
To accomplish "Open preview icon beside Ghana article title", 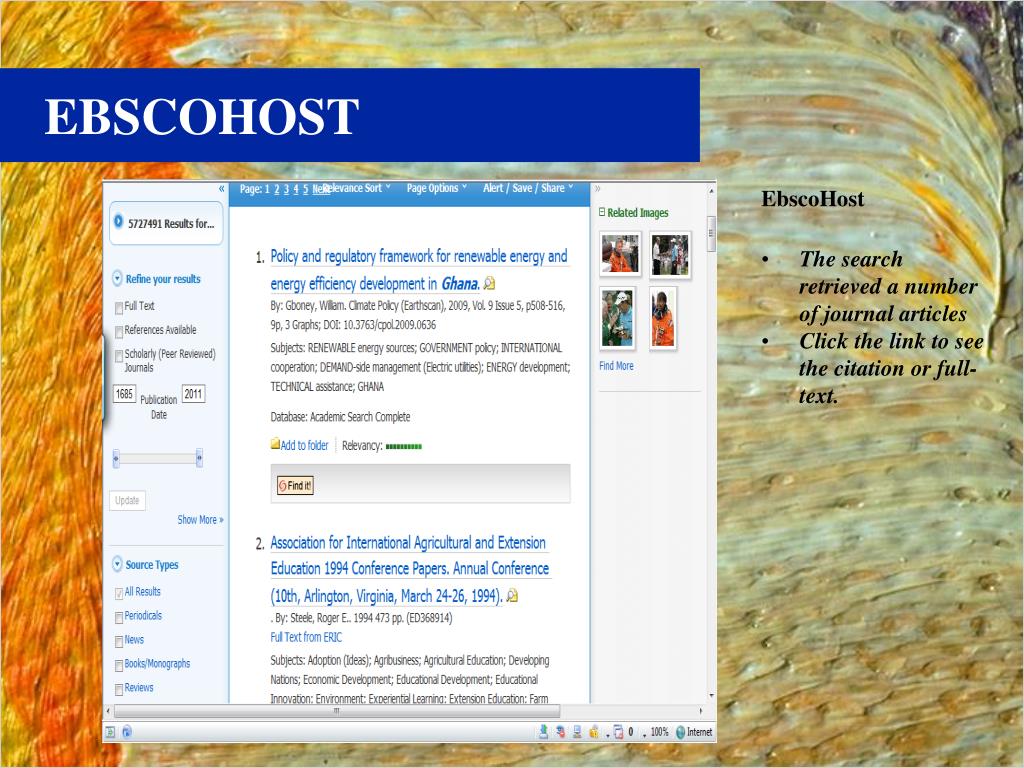I will [489, 283].
